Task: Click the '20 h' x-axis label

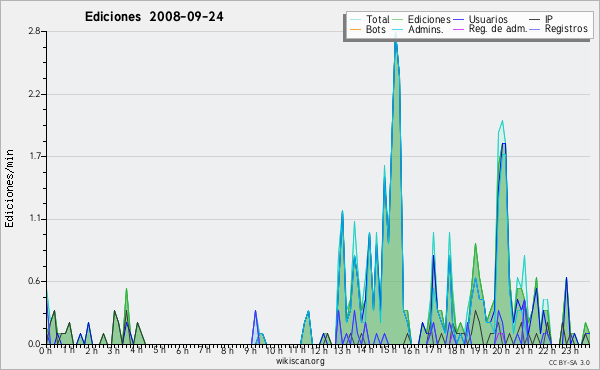Action: point(501,351)
